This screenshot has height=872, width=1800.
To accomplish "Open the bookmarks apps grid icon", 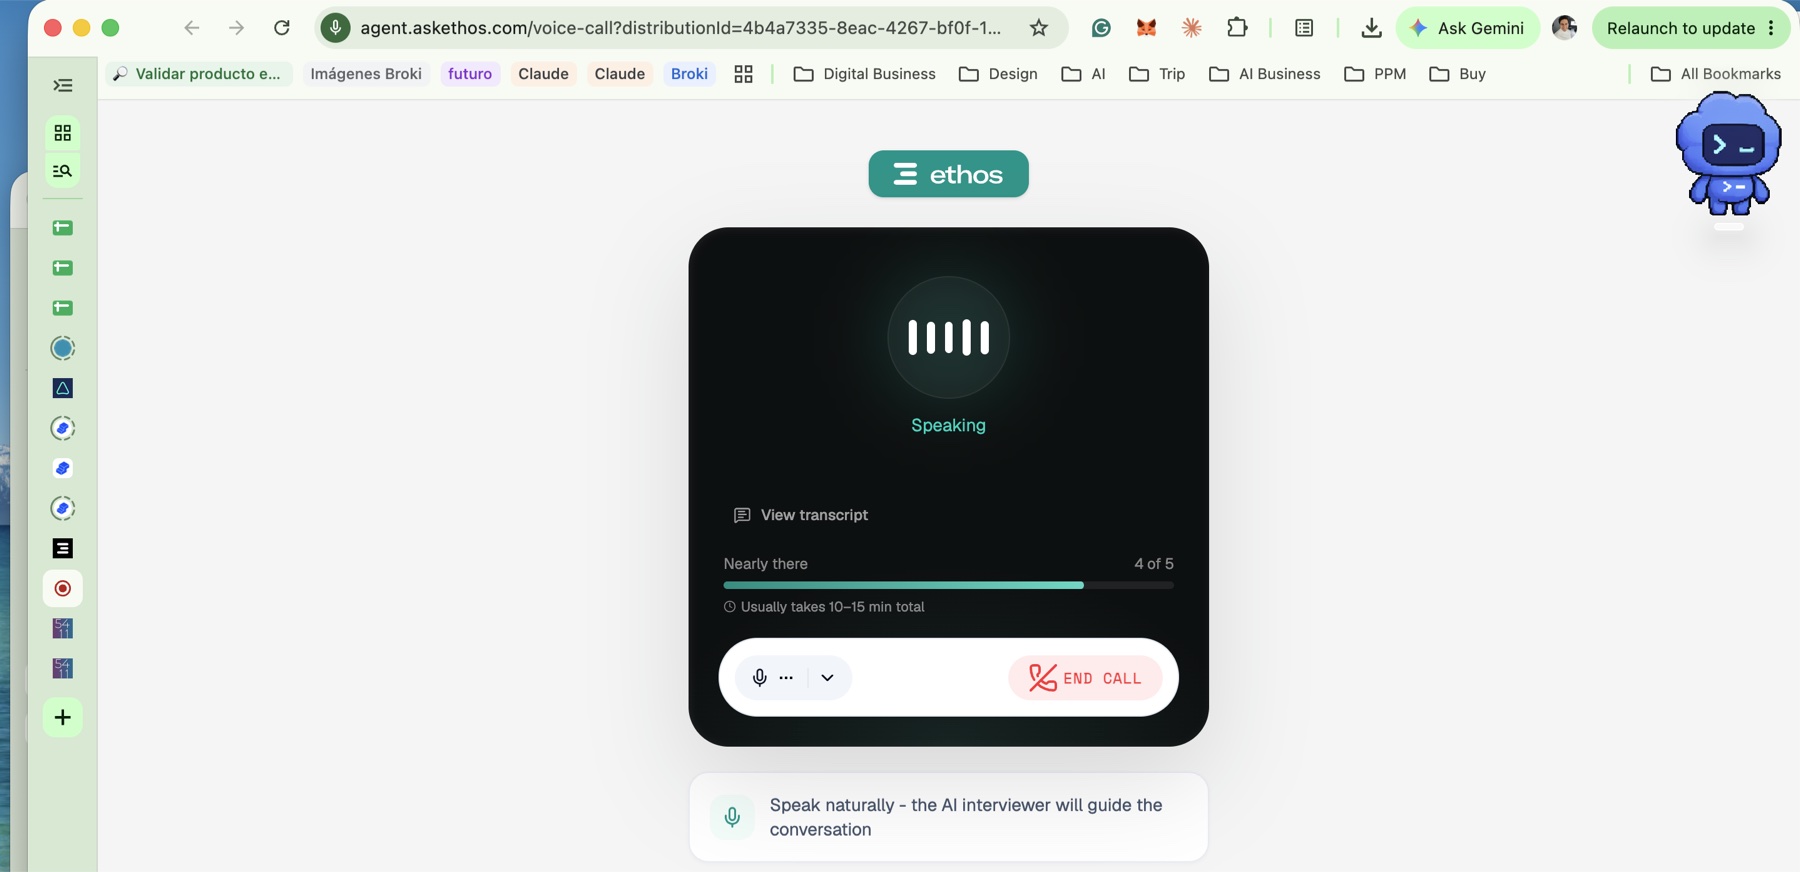I will (x=743, y=74).
